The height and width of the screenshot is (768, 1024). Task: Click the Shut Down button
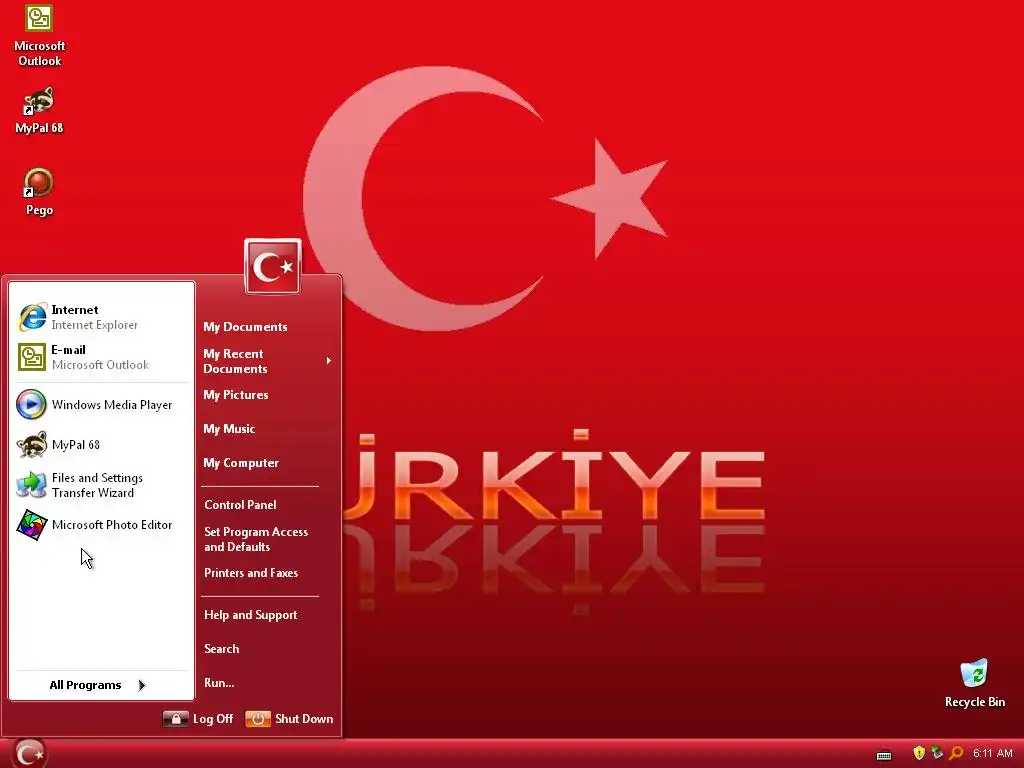click(x=289, y=719)
